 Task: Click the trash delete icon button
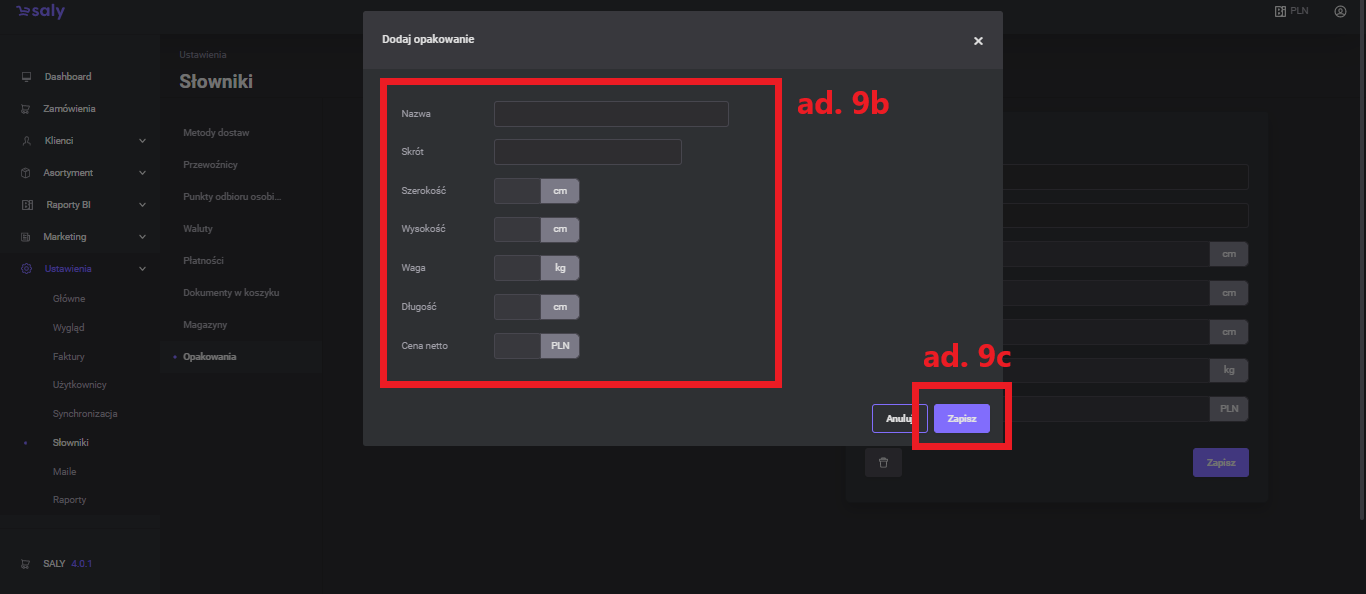[x=883, y=463]
